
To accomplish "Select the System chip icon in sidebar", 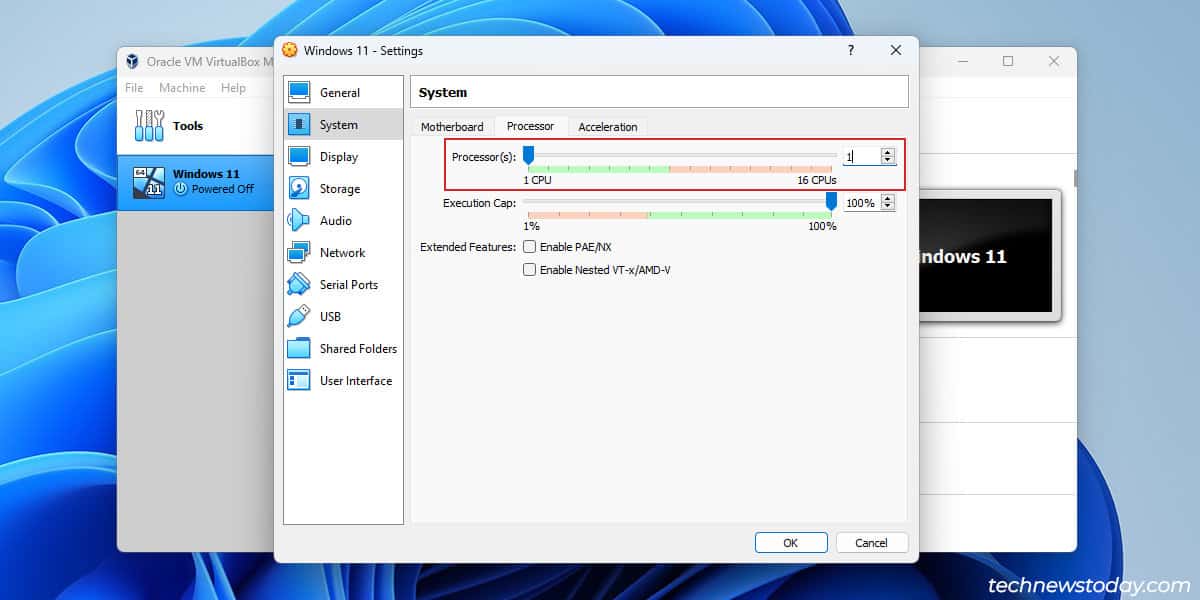I will (299, 125).
